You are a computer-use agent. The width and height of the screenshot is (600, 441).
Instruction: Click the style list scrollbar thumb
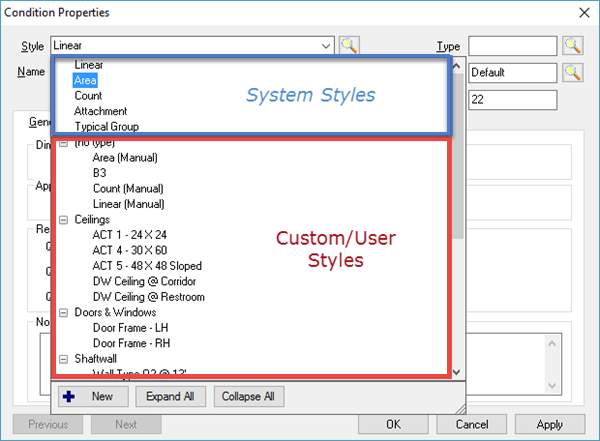click(x=458, y=156)
